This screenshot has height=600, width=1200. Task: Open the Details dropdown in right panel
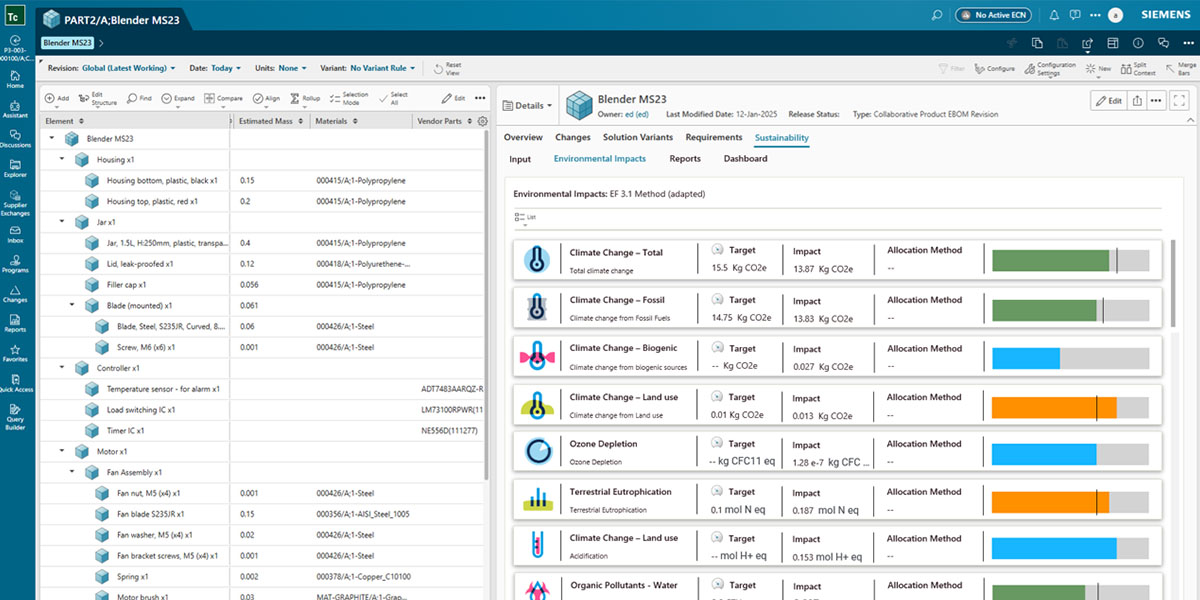coord(527,105)
